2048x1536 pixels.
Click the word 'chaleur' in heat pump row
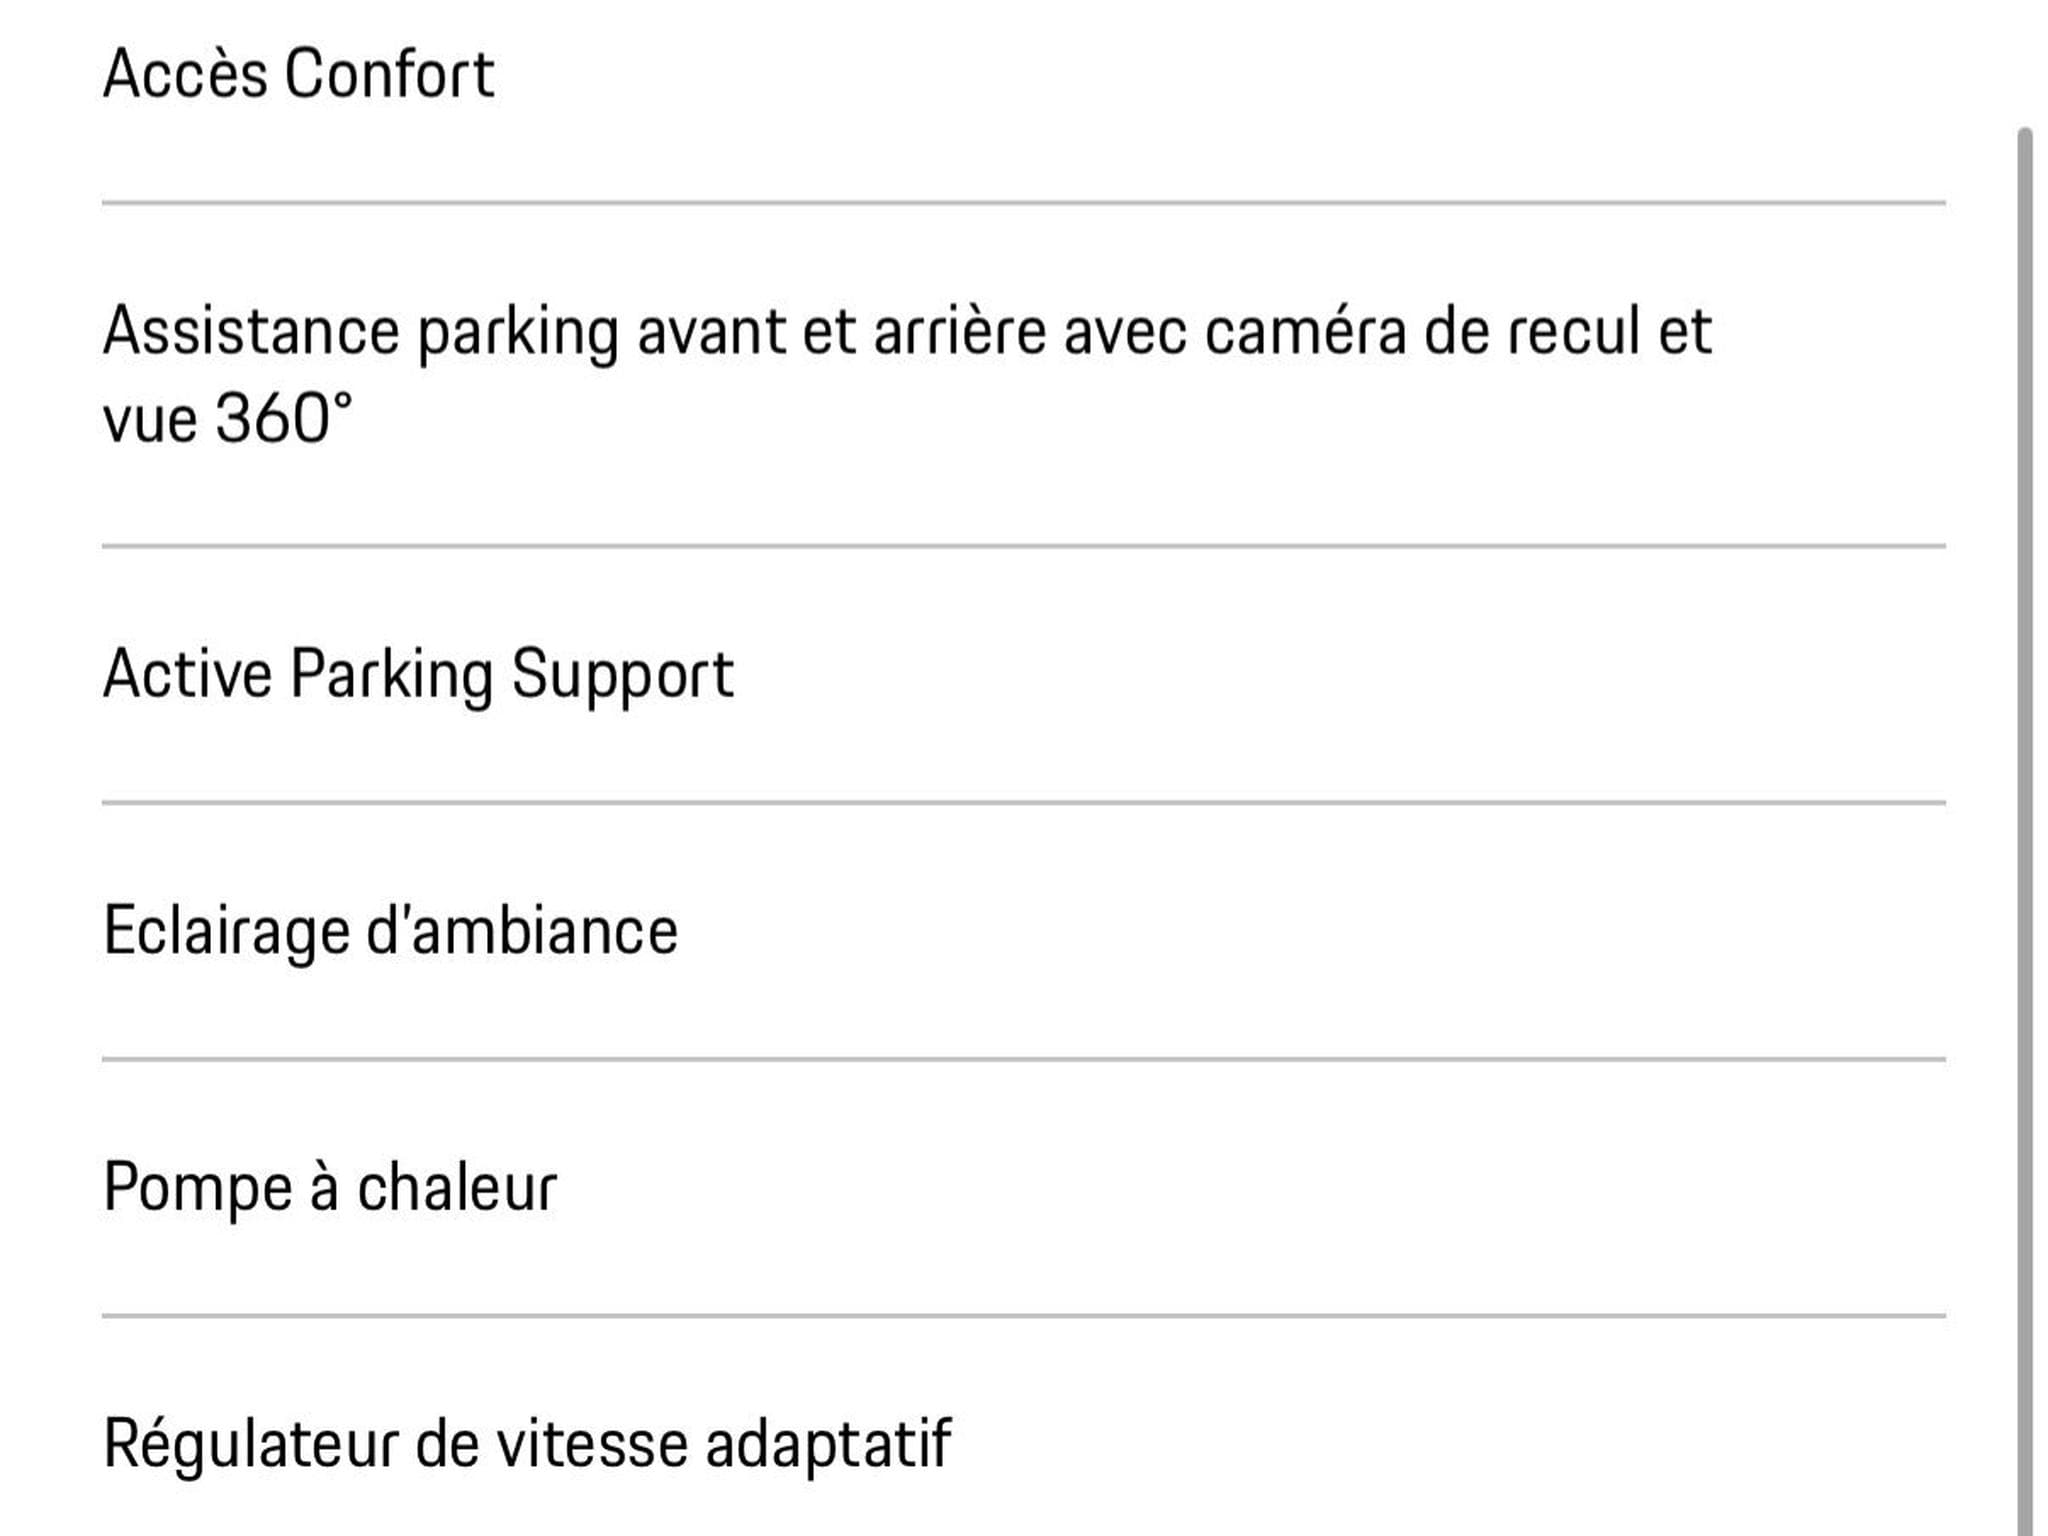457,1188
